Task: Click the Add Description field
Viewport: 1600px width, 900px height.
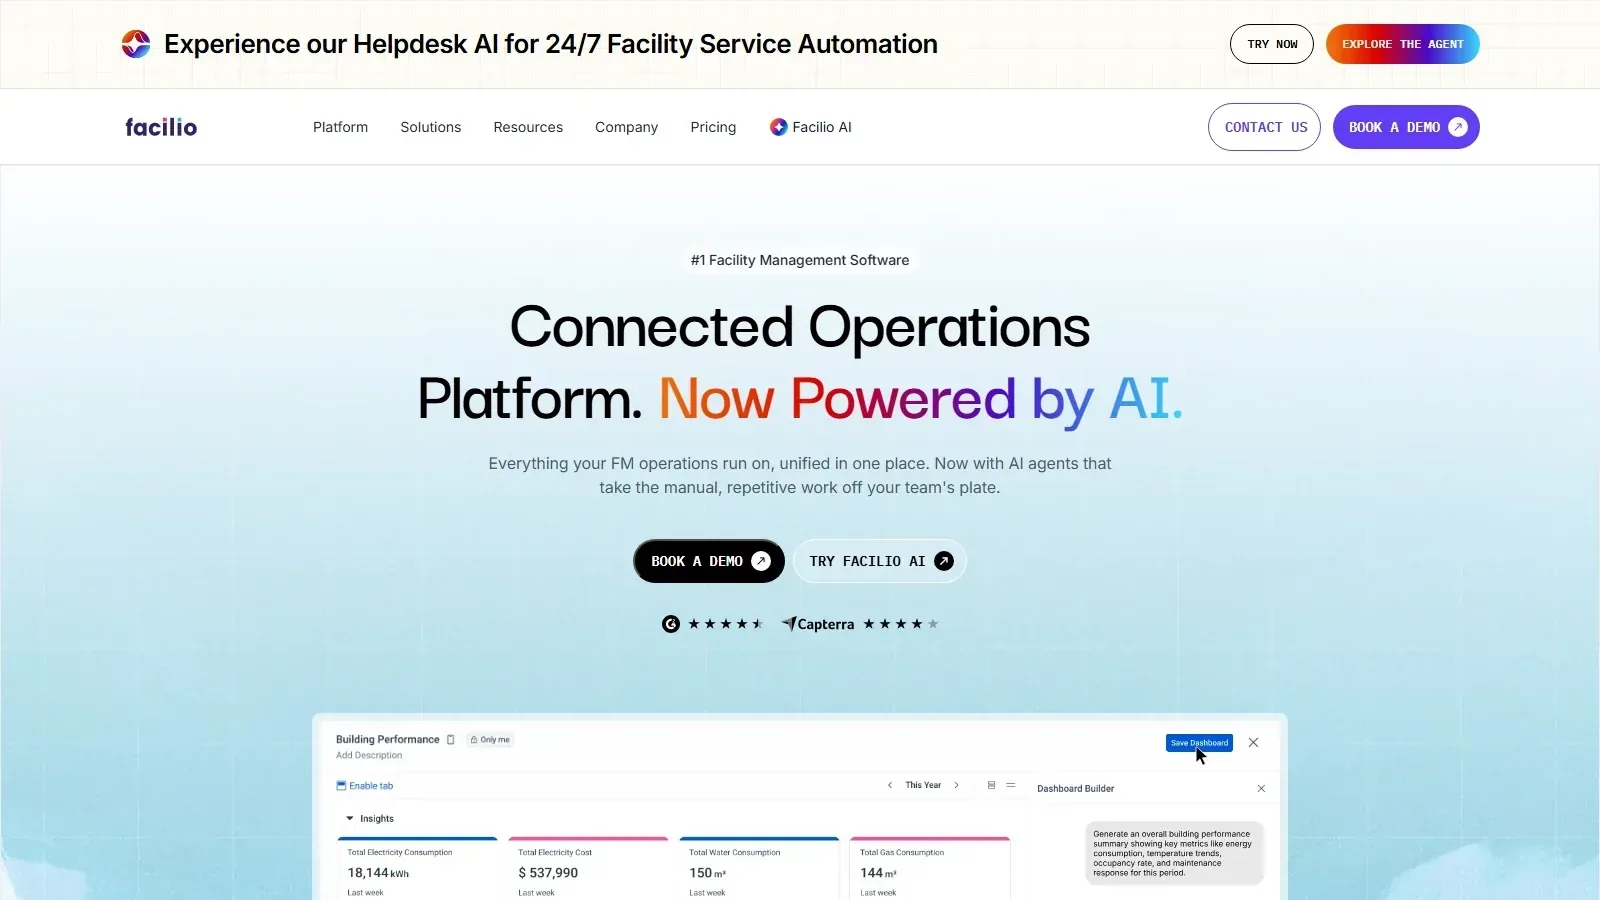Action: coord(369,755)
